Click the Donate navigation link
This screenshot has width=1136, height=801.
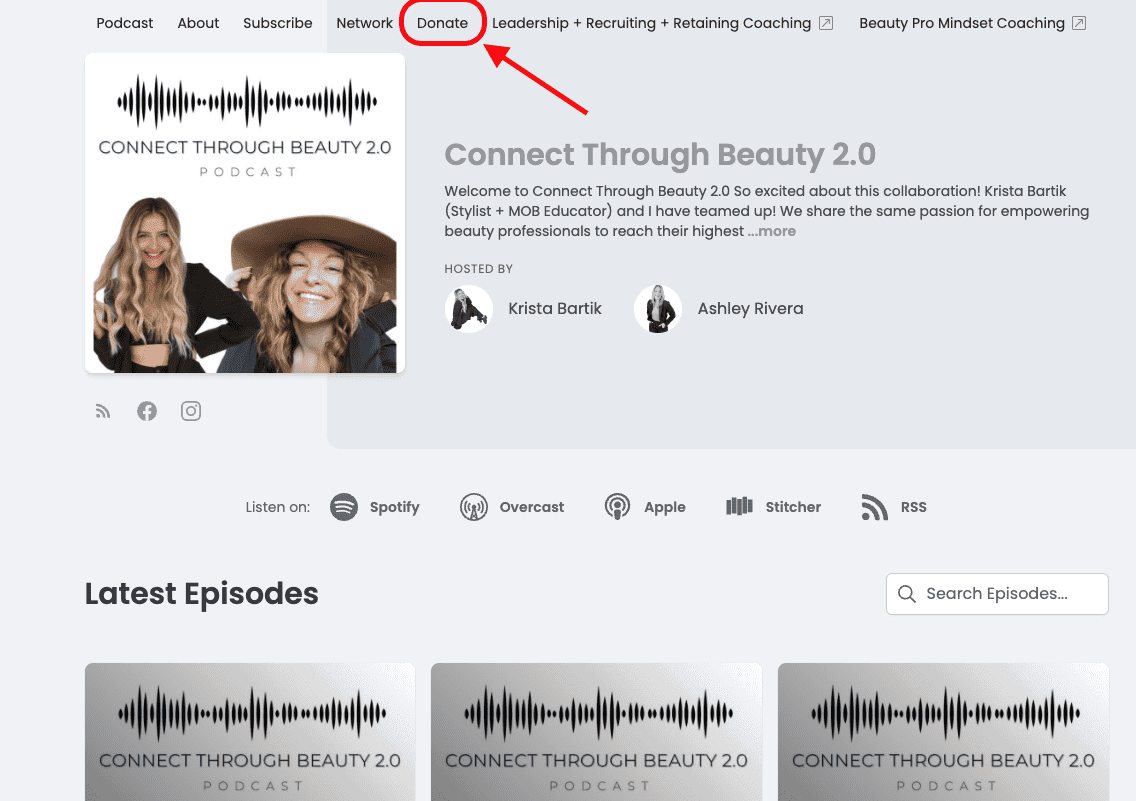tap(442, 23)
